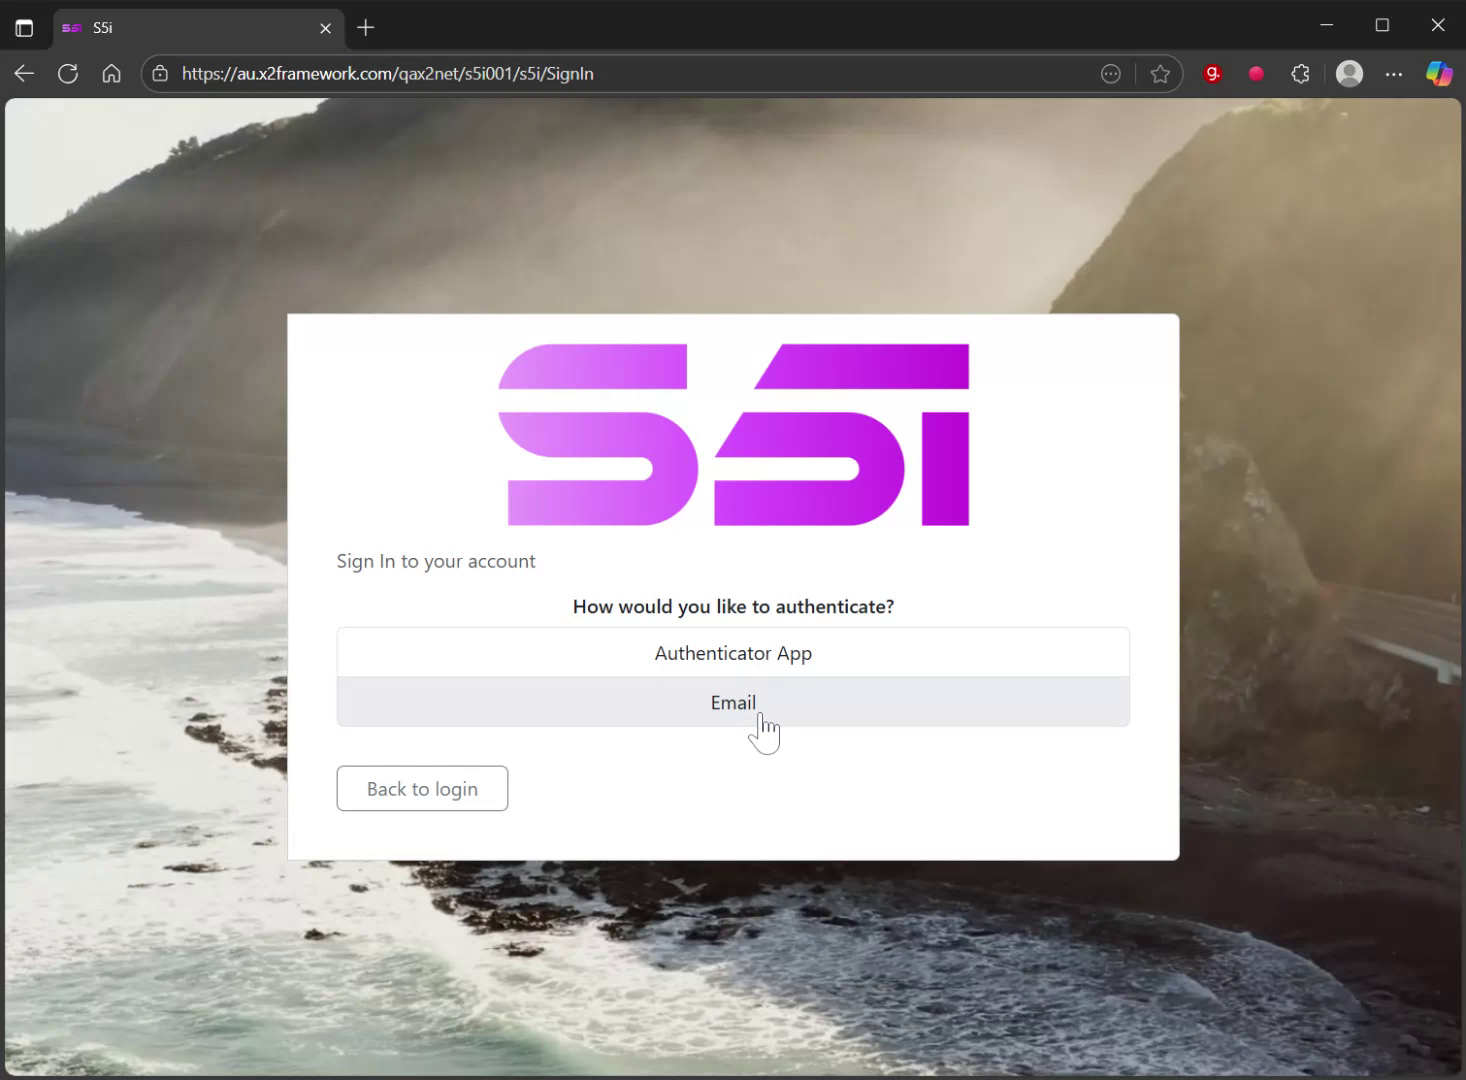Open browser profile avatar
This screenshot has width=1466, height=1080.
(1350, 73)
